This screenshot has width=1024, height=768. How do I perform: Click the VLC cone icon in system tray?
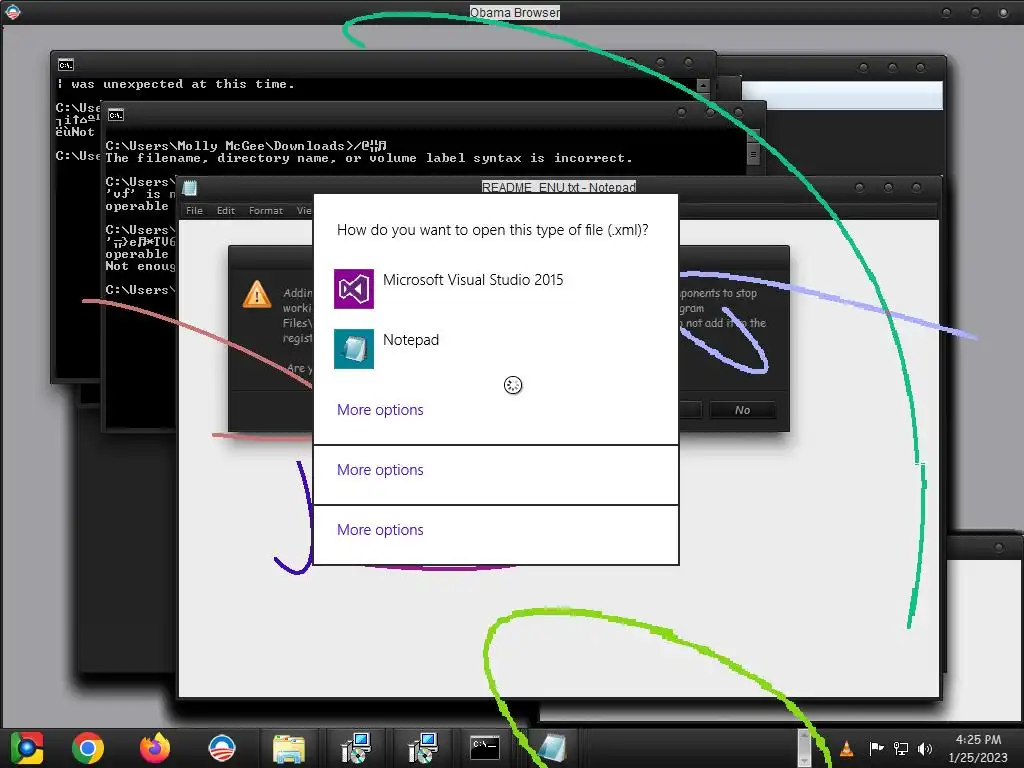846,748
